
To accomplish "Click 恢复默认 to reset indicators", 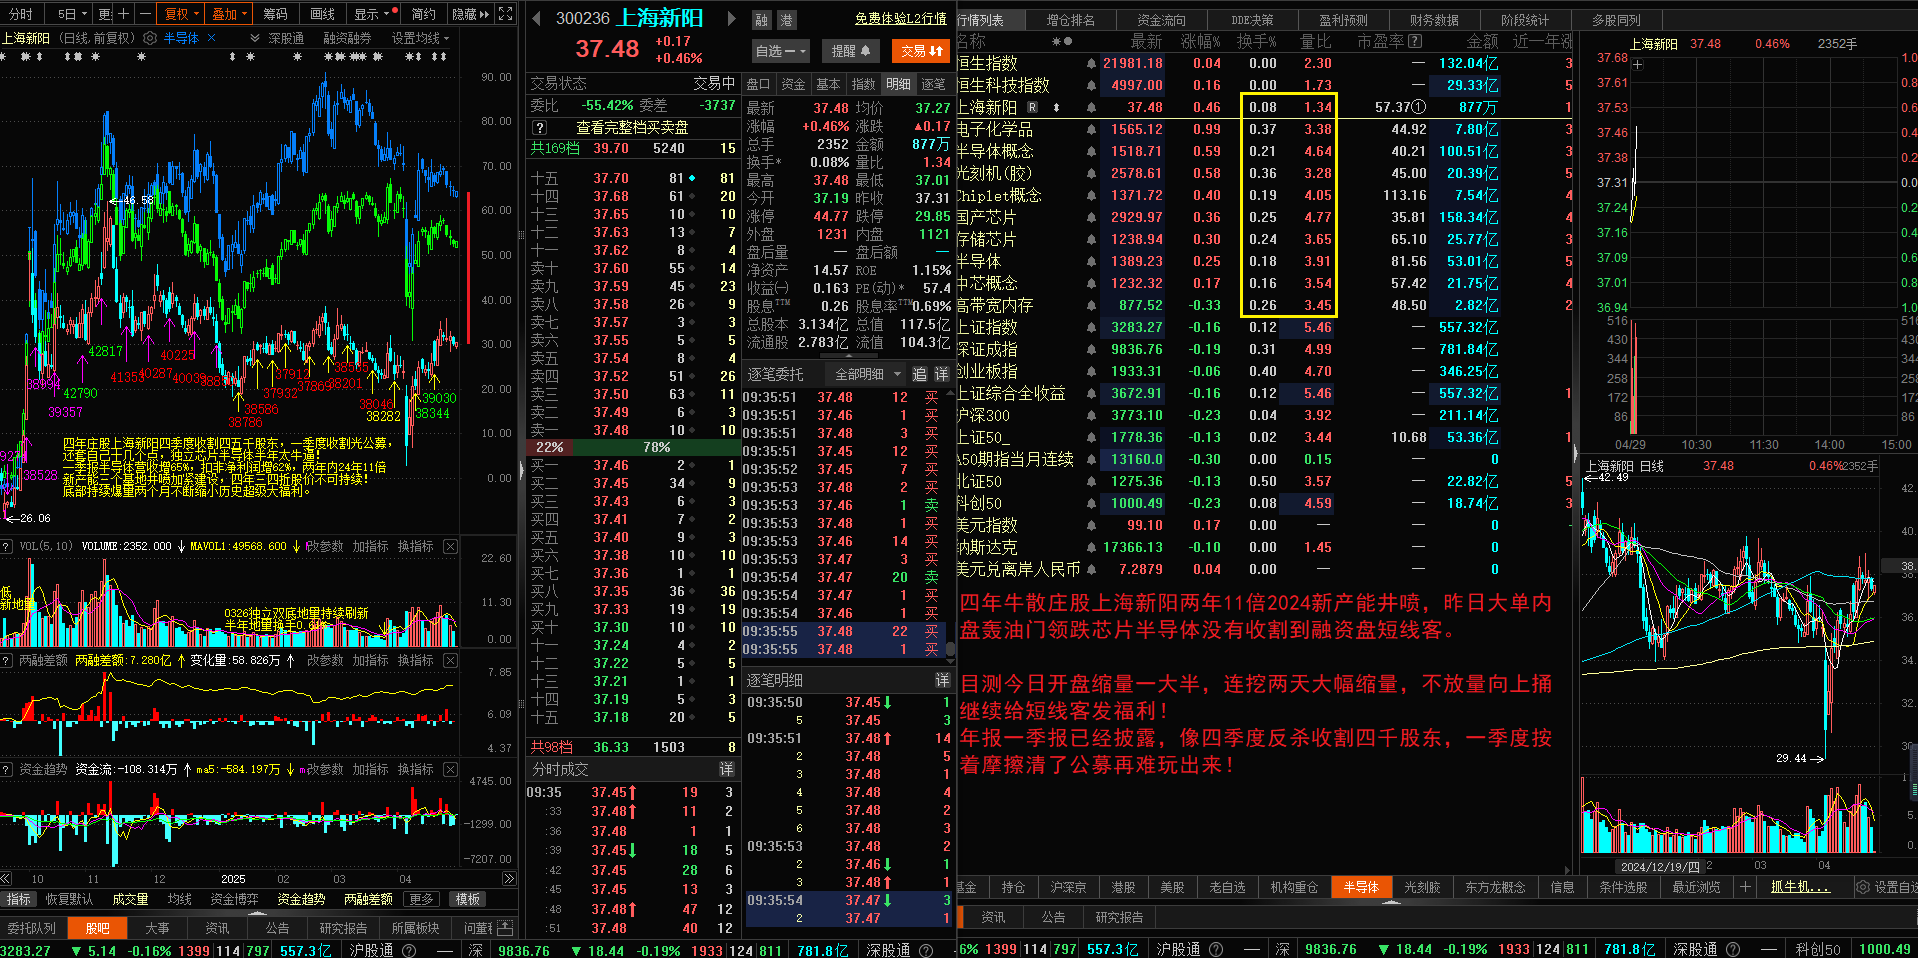I will [69, 899].
